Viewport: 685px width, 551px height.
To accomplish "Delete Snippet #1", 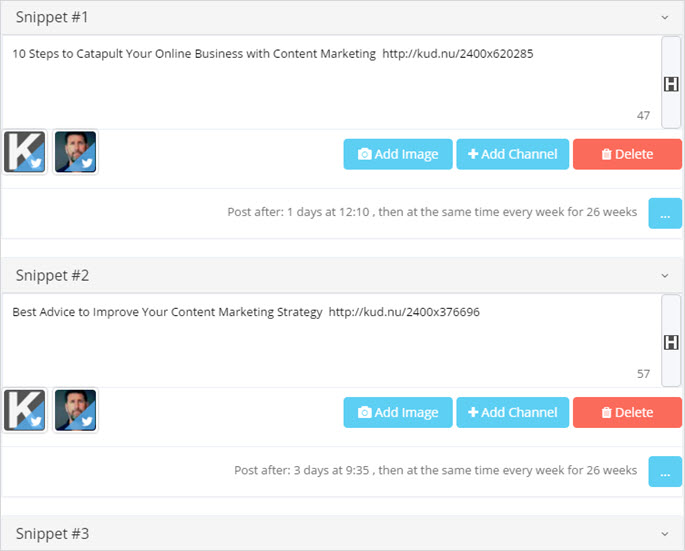I will [627, 154].
